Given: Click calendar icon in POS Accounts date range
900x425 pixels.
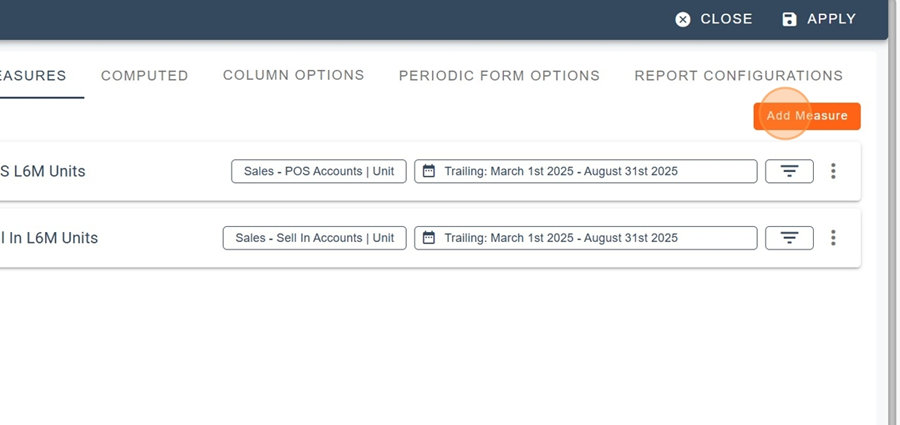Looking at the screenshot, I should pos(429,171).
